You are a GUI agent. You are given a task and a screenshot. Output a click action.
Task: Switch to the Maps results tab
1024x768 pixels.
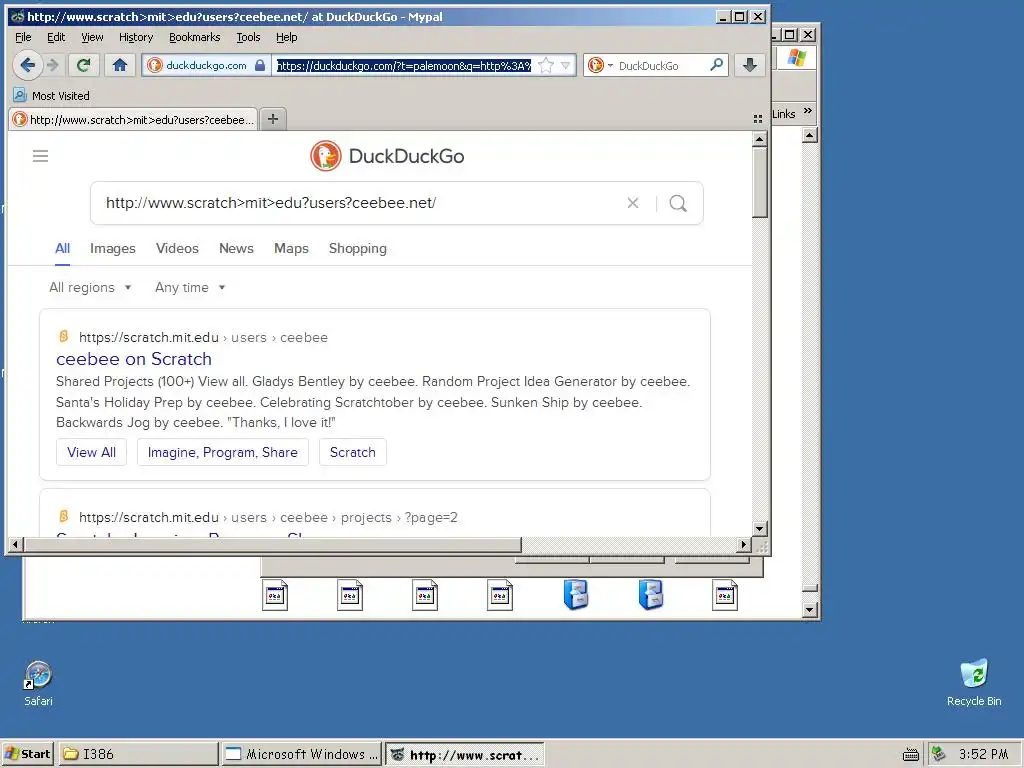click(x=291, y=248)
